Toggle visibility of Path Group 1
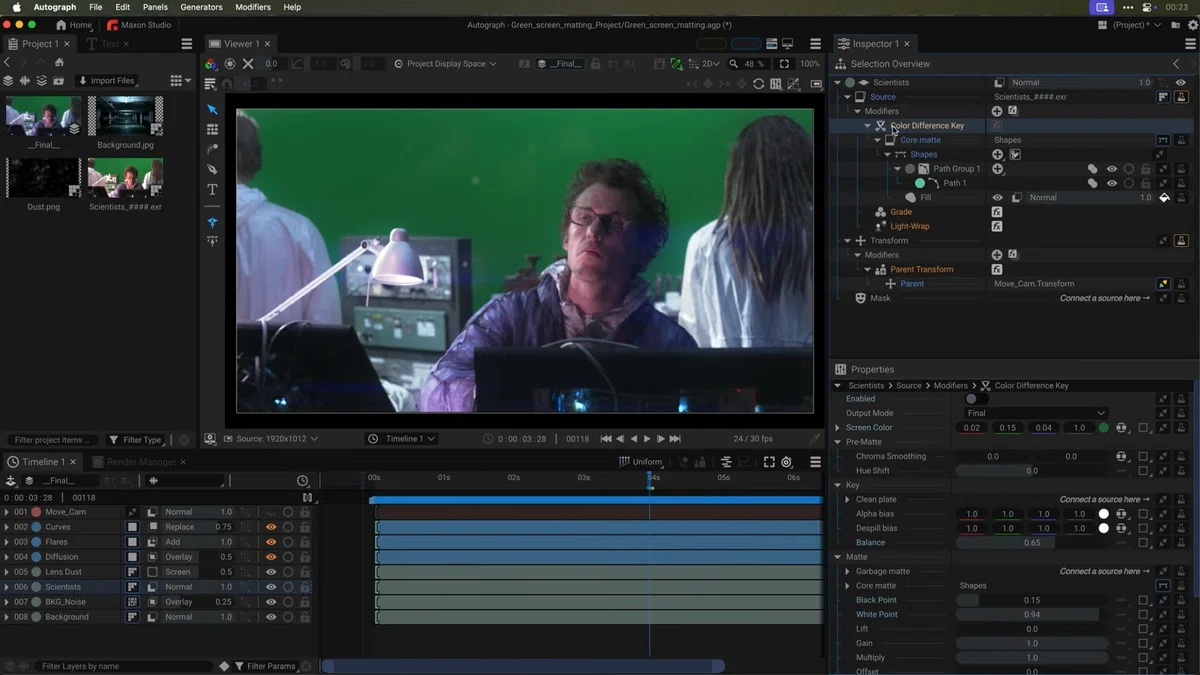Image resolution: width=1200 pixels, height=675 pixels. 1111,169
